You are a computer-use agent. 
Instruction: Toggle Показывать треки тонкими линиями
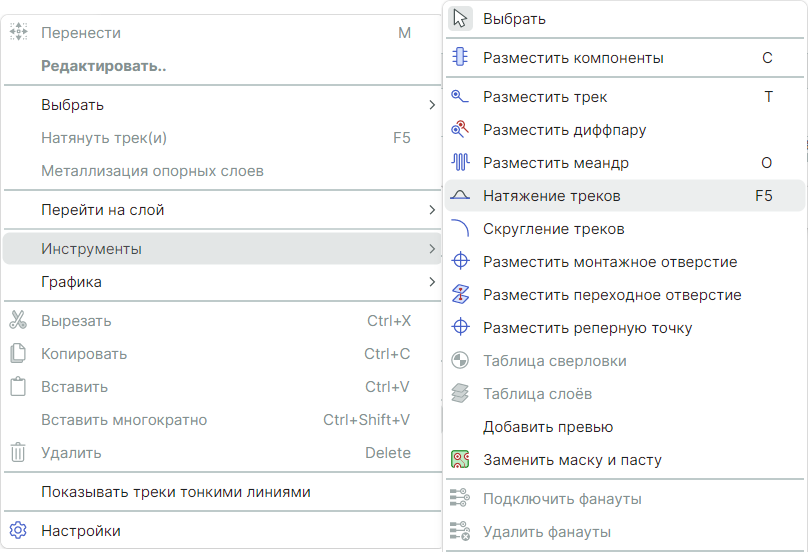176,492
